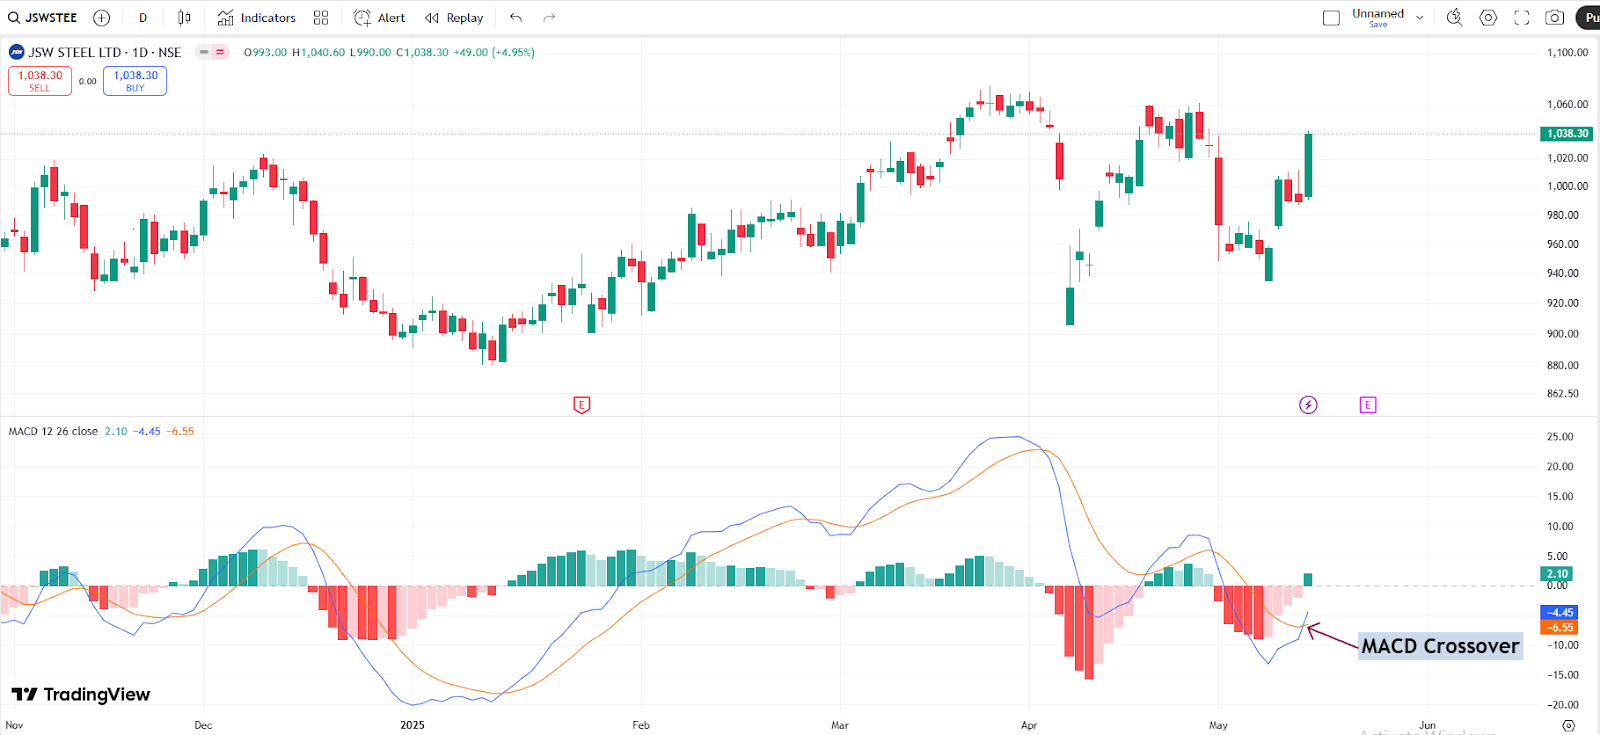Image resolution: width=1600 pixels, height=735 pixels.
Task: Click the purple lightning event marker
Action: 1308,405
